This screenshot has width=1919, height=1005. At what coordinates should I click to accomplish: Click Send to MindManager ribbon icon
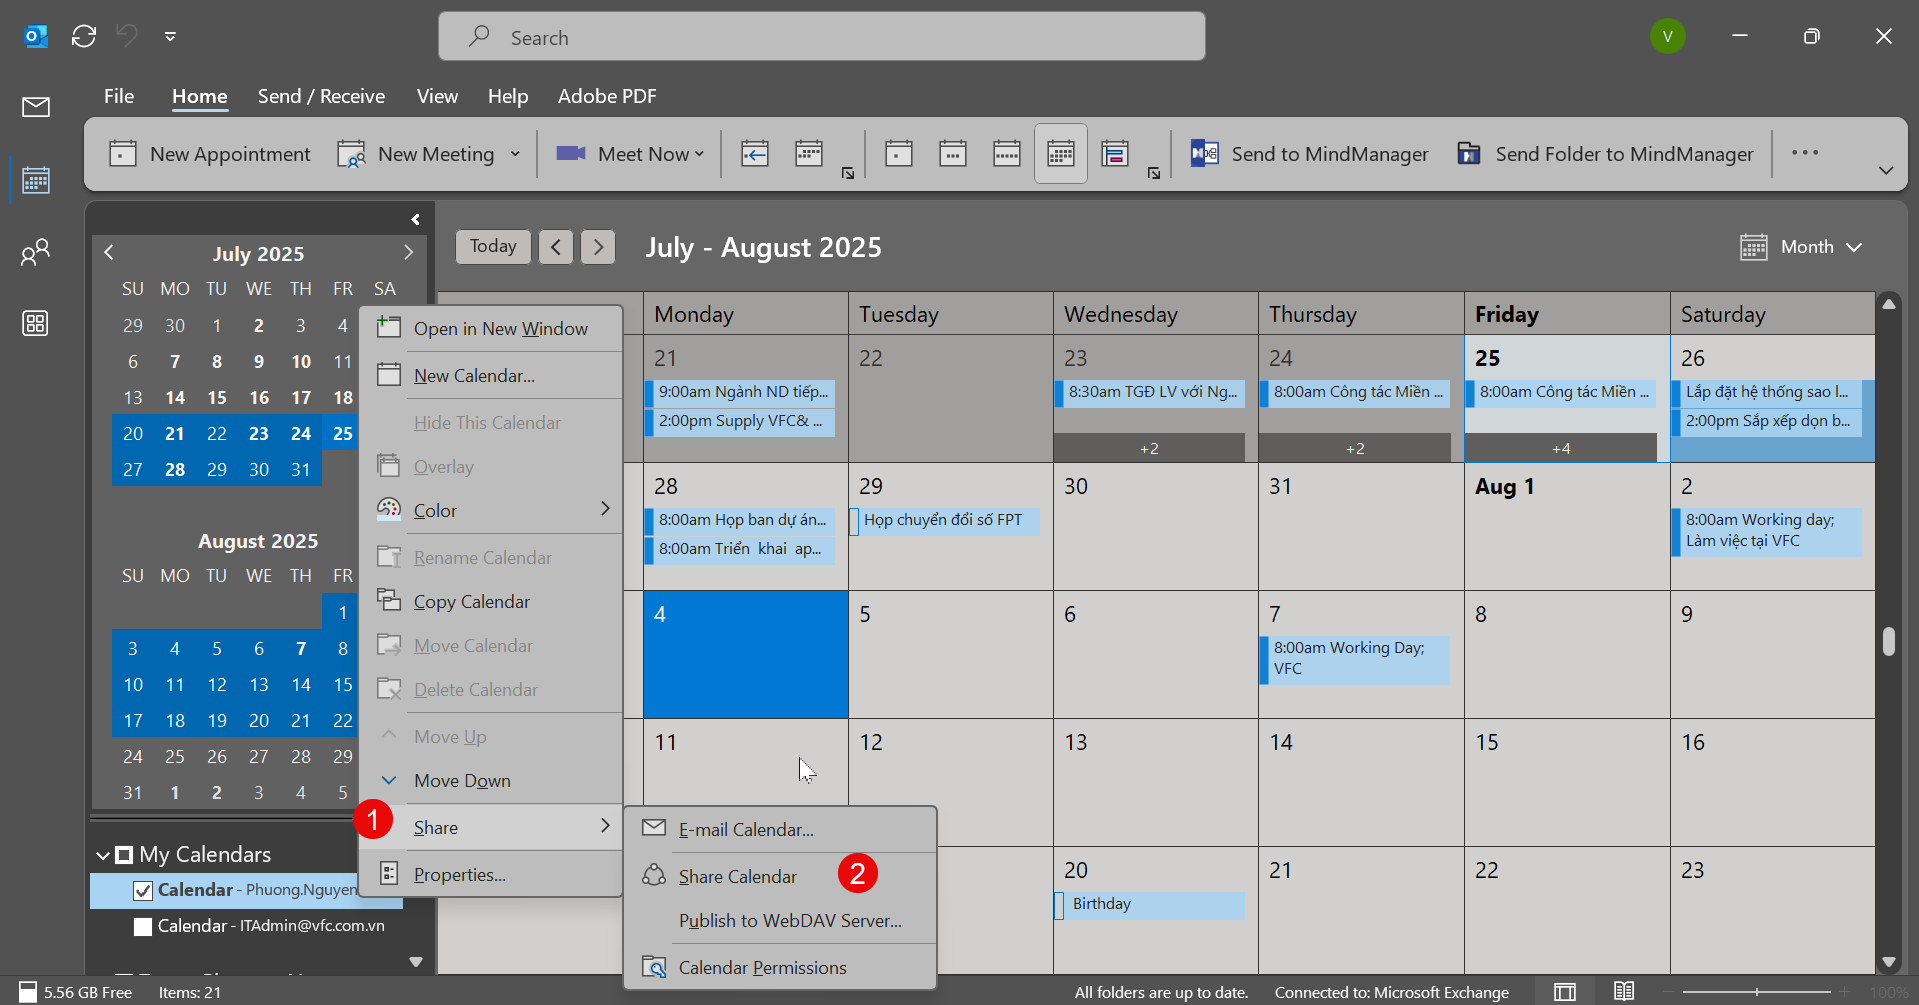tap(1205, 154)
